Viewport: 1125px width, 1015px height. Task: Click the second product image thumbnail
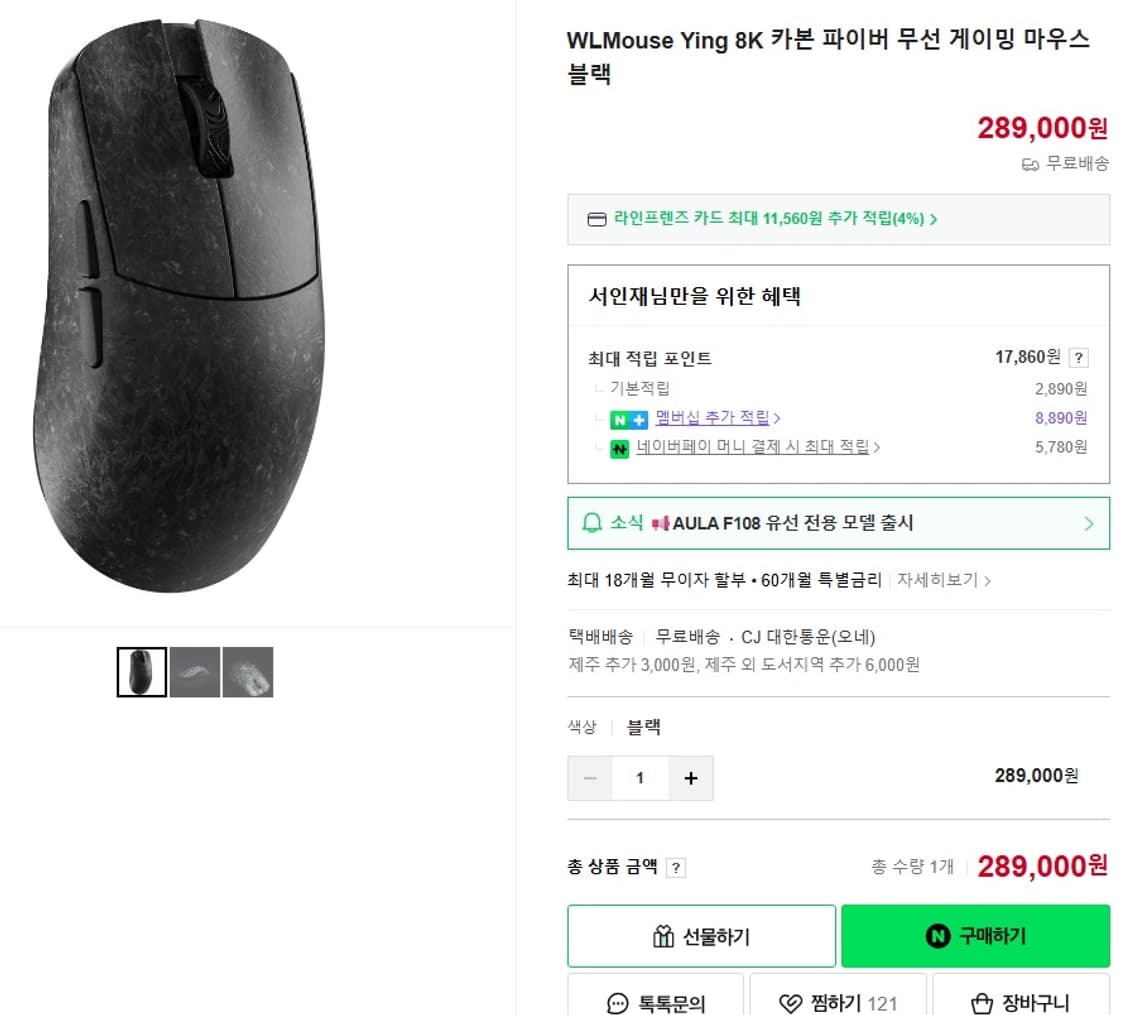195,671
